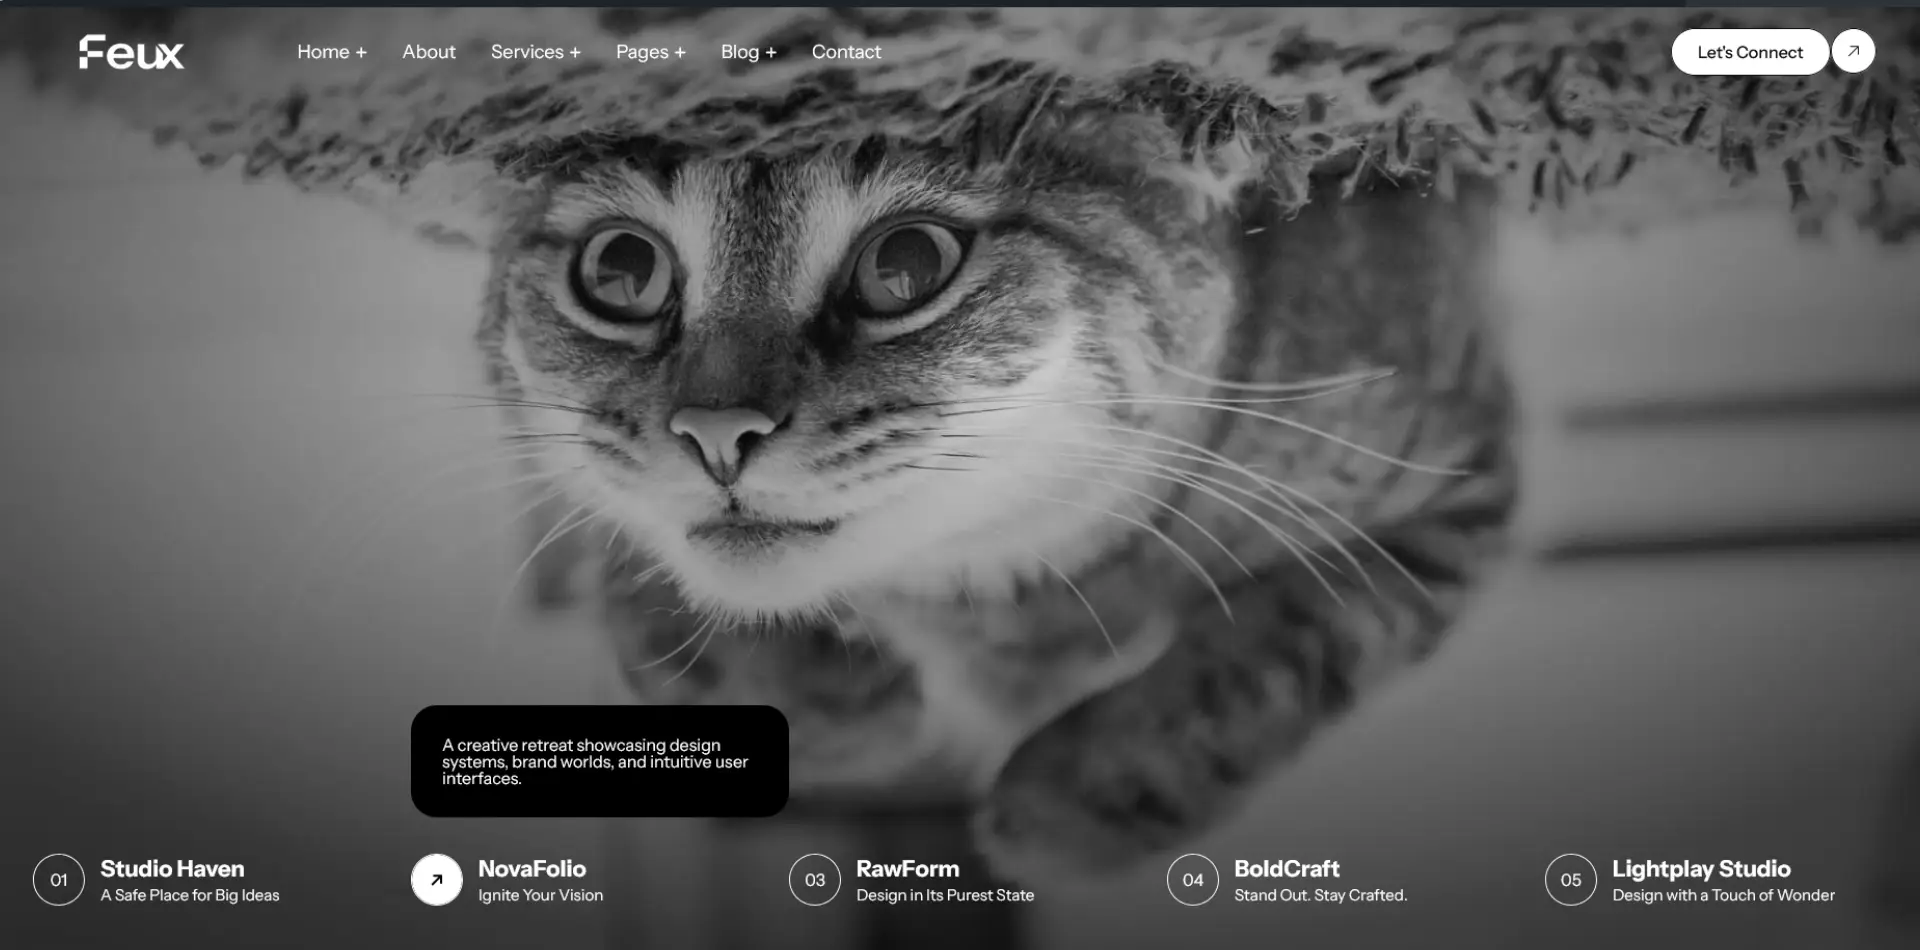The image size is (1920, 950).
Task: Open the NovaFolio project title
Action: (532, 869)
